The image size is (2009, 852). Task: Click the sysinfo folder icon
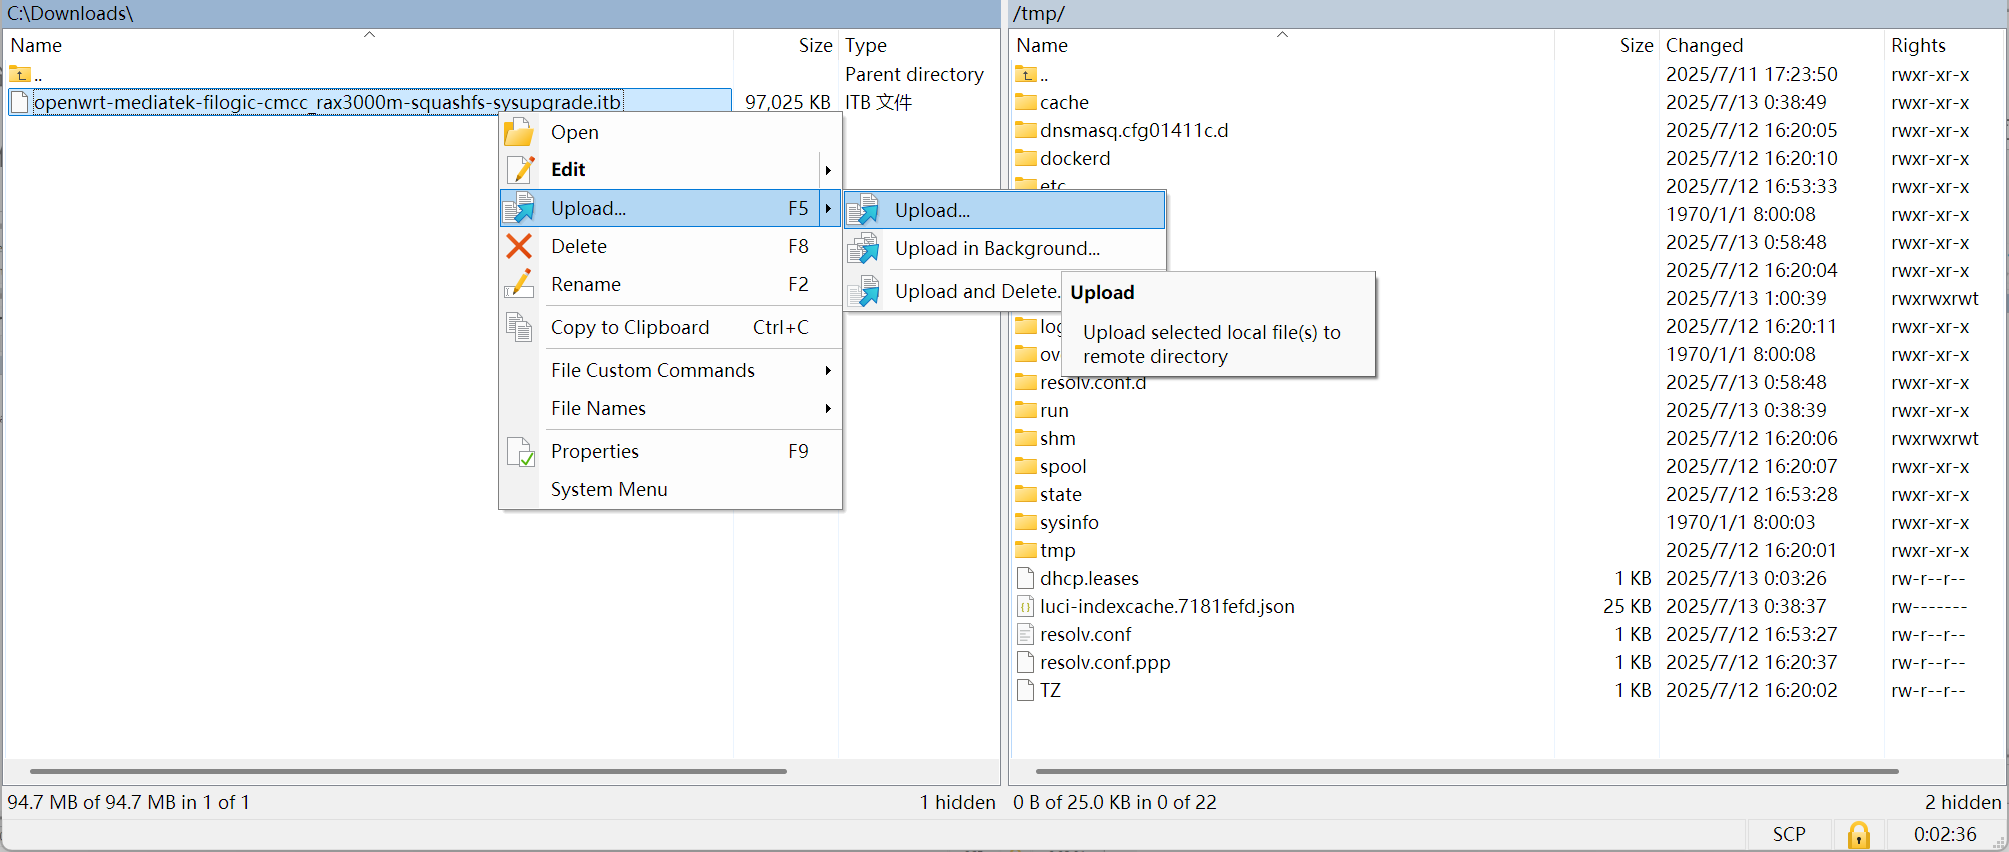[x=1026, y=522]
